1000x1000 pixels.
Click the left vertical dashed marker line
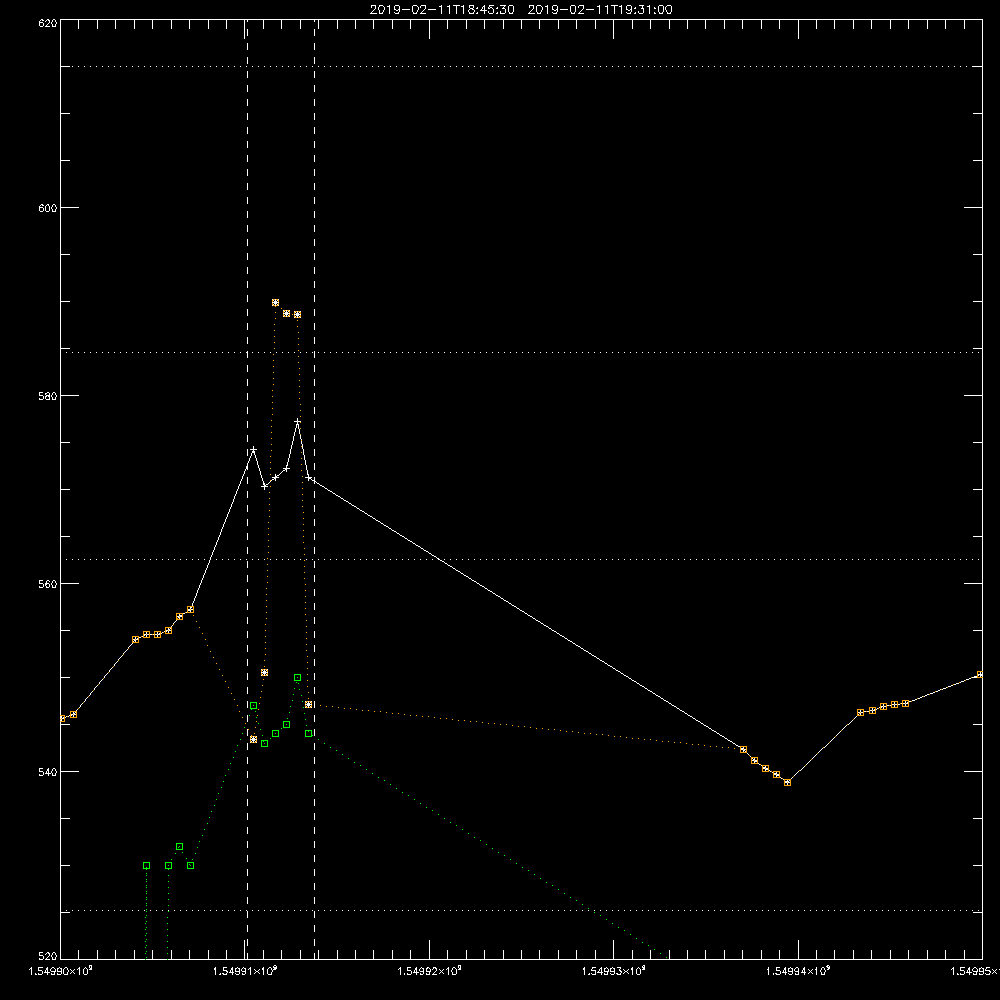247,488
